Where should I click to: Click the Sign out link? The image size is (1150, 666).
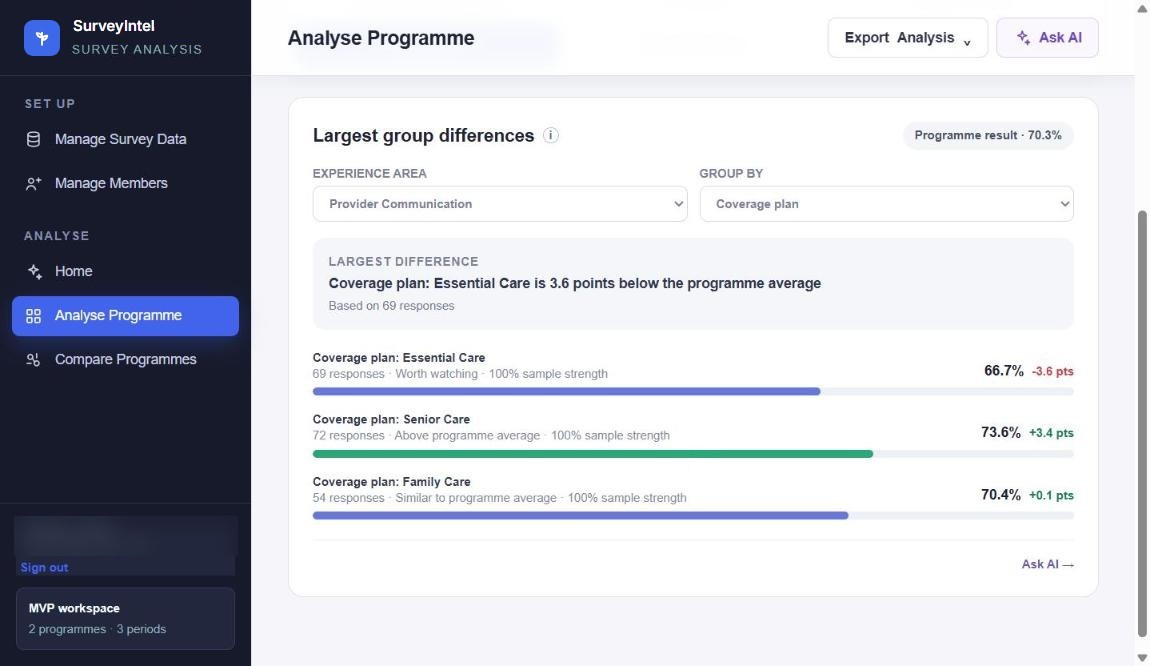coord(44,568)
